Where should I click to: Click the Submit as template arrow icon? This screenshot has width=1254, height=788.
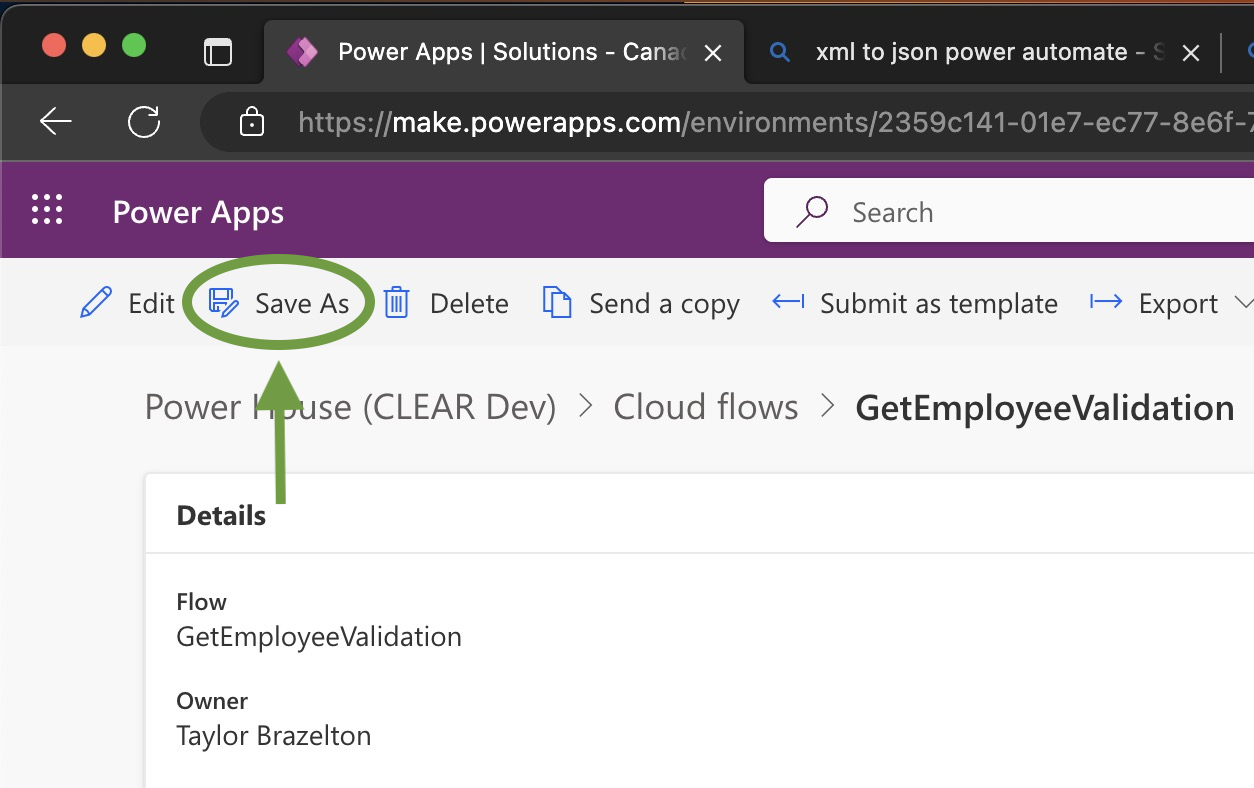pyautogui.click(x=789, y=302)
